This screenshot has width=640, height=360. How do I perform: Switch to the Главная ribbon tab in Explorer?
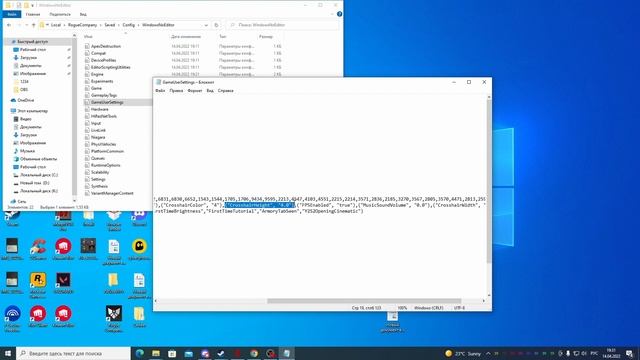click(33, 14)
